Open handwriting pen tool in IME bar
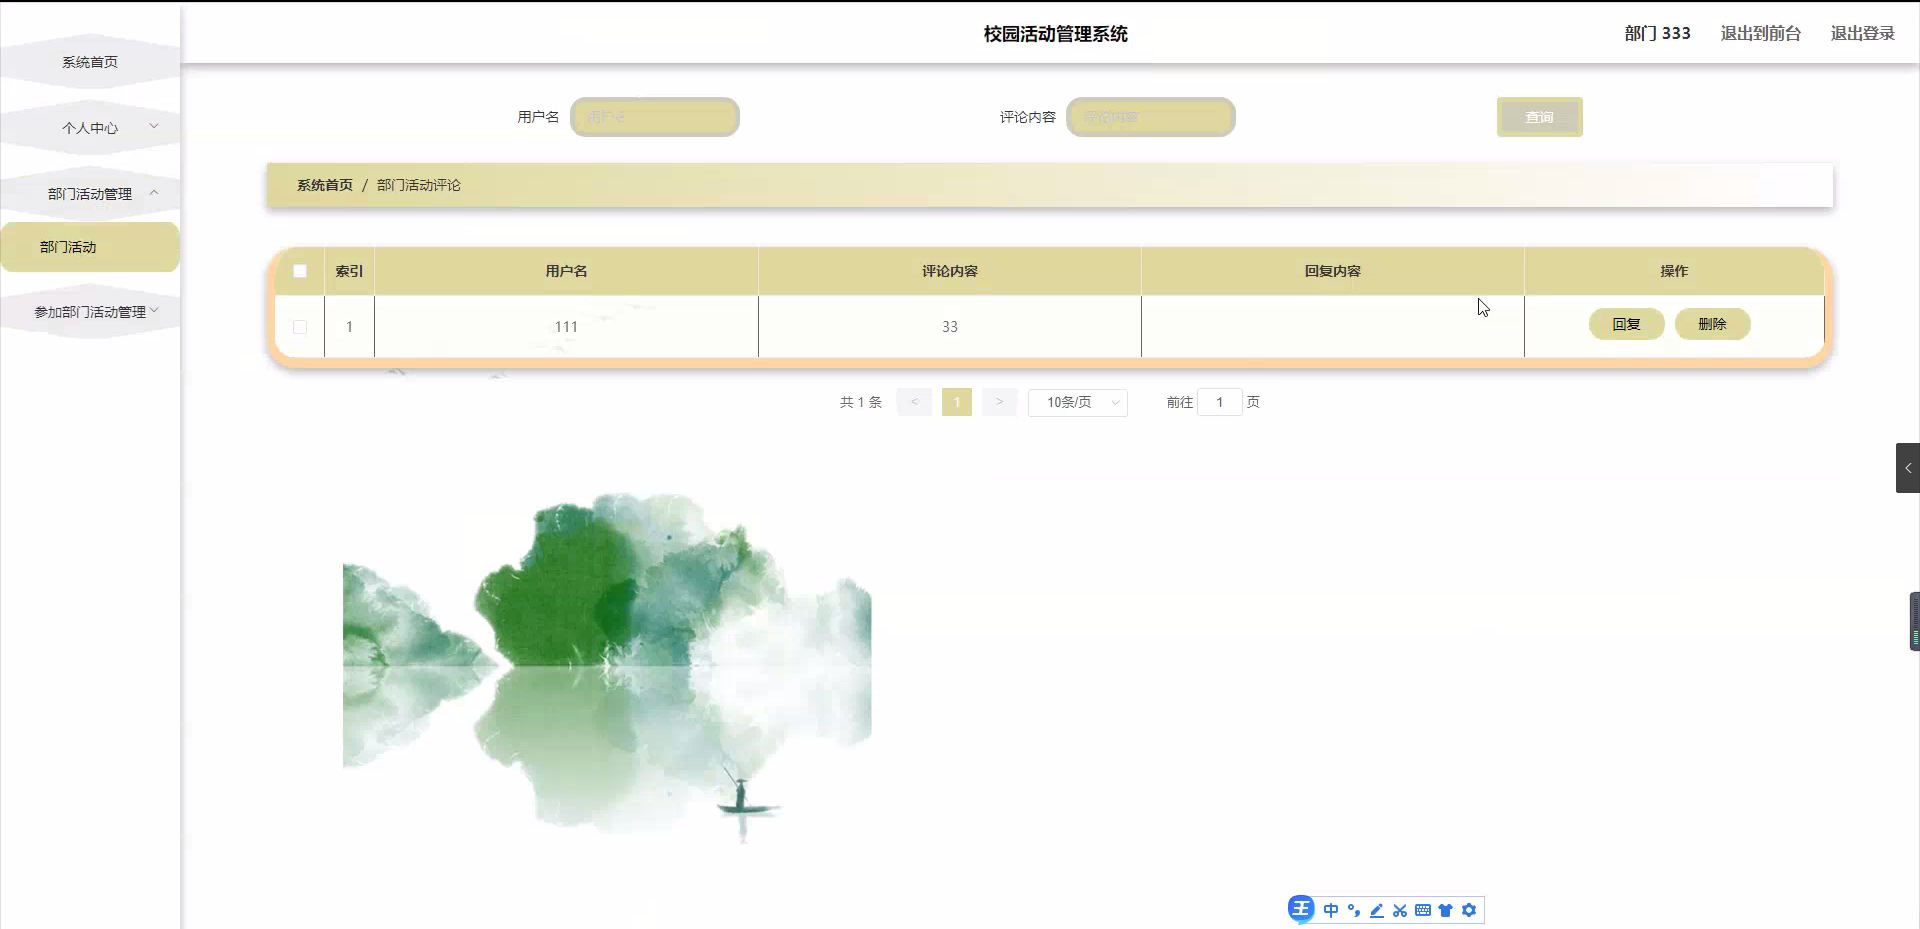1920x929 pixels. (1377, 910)
